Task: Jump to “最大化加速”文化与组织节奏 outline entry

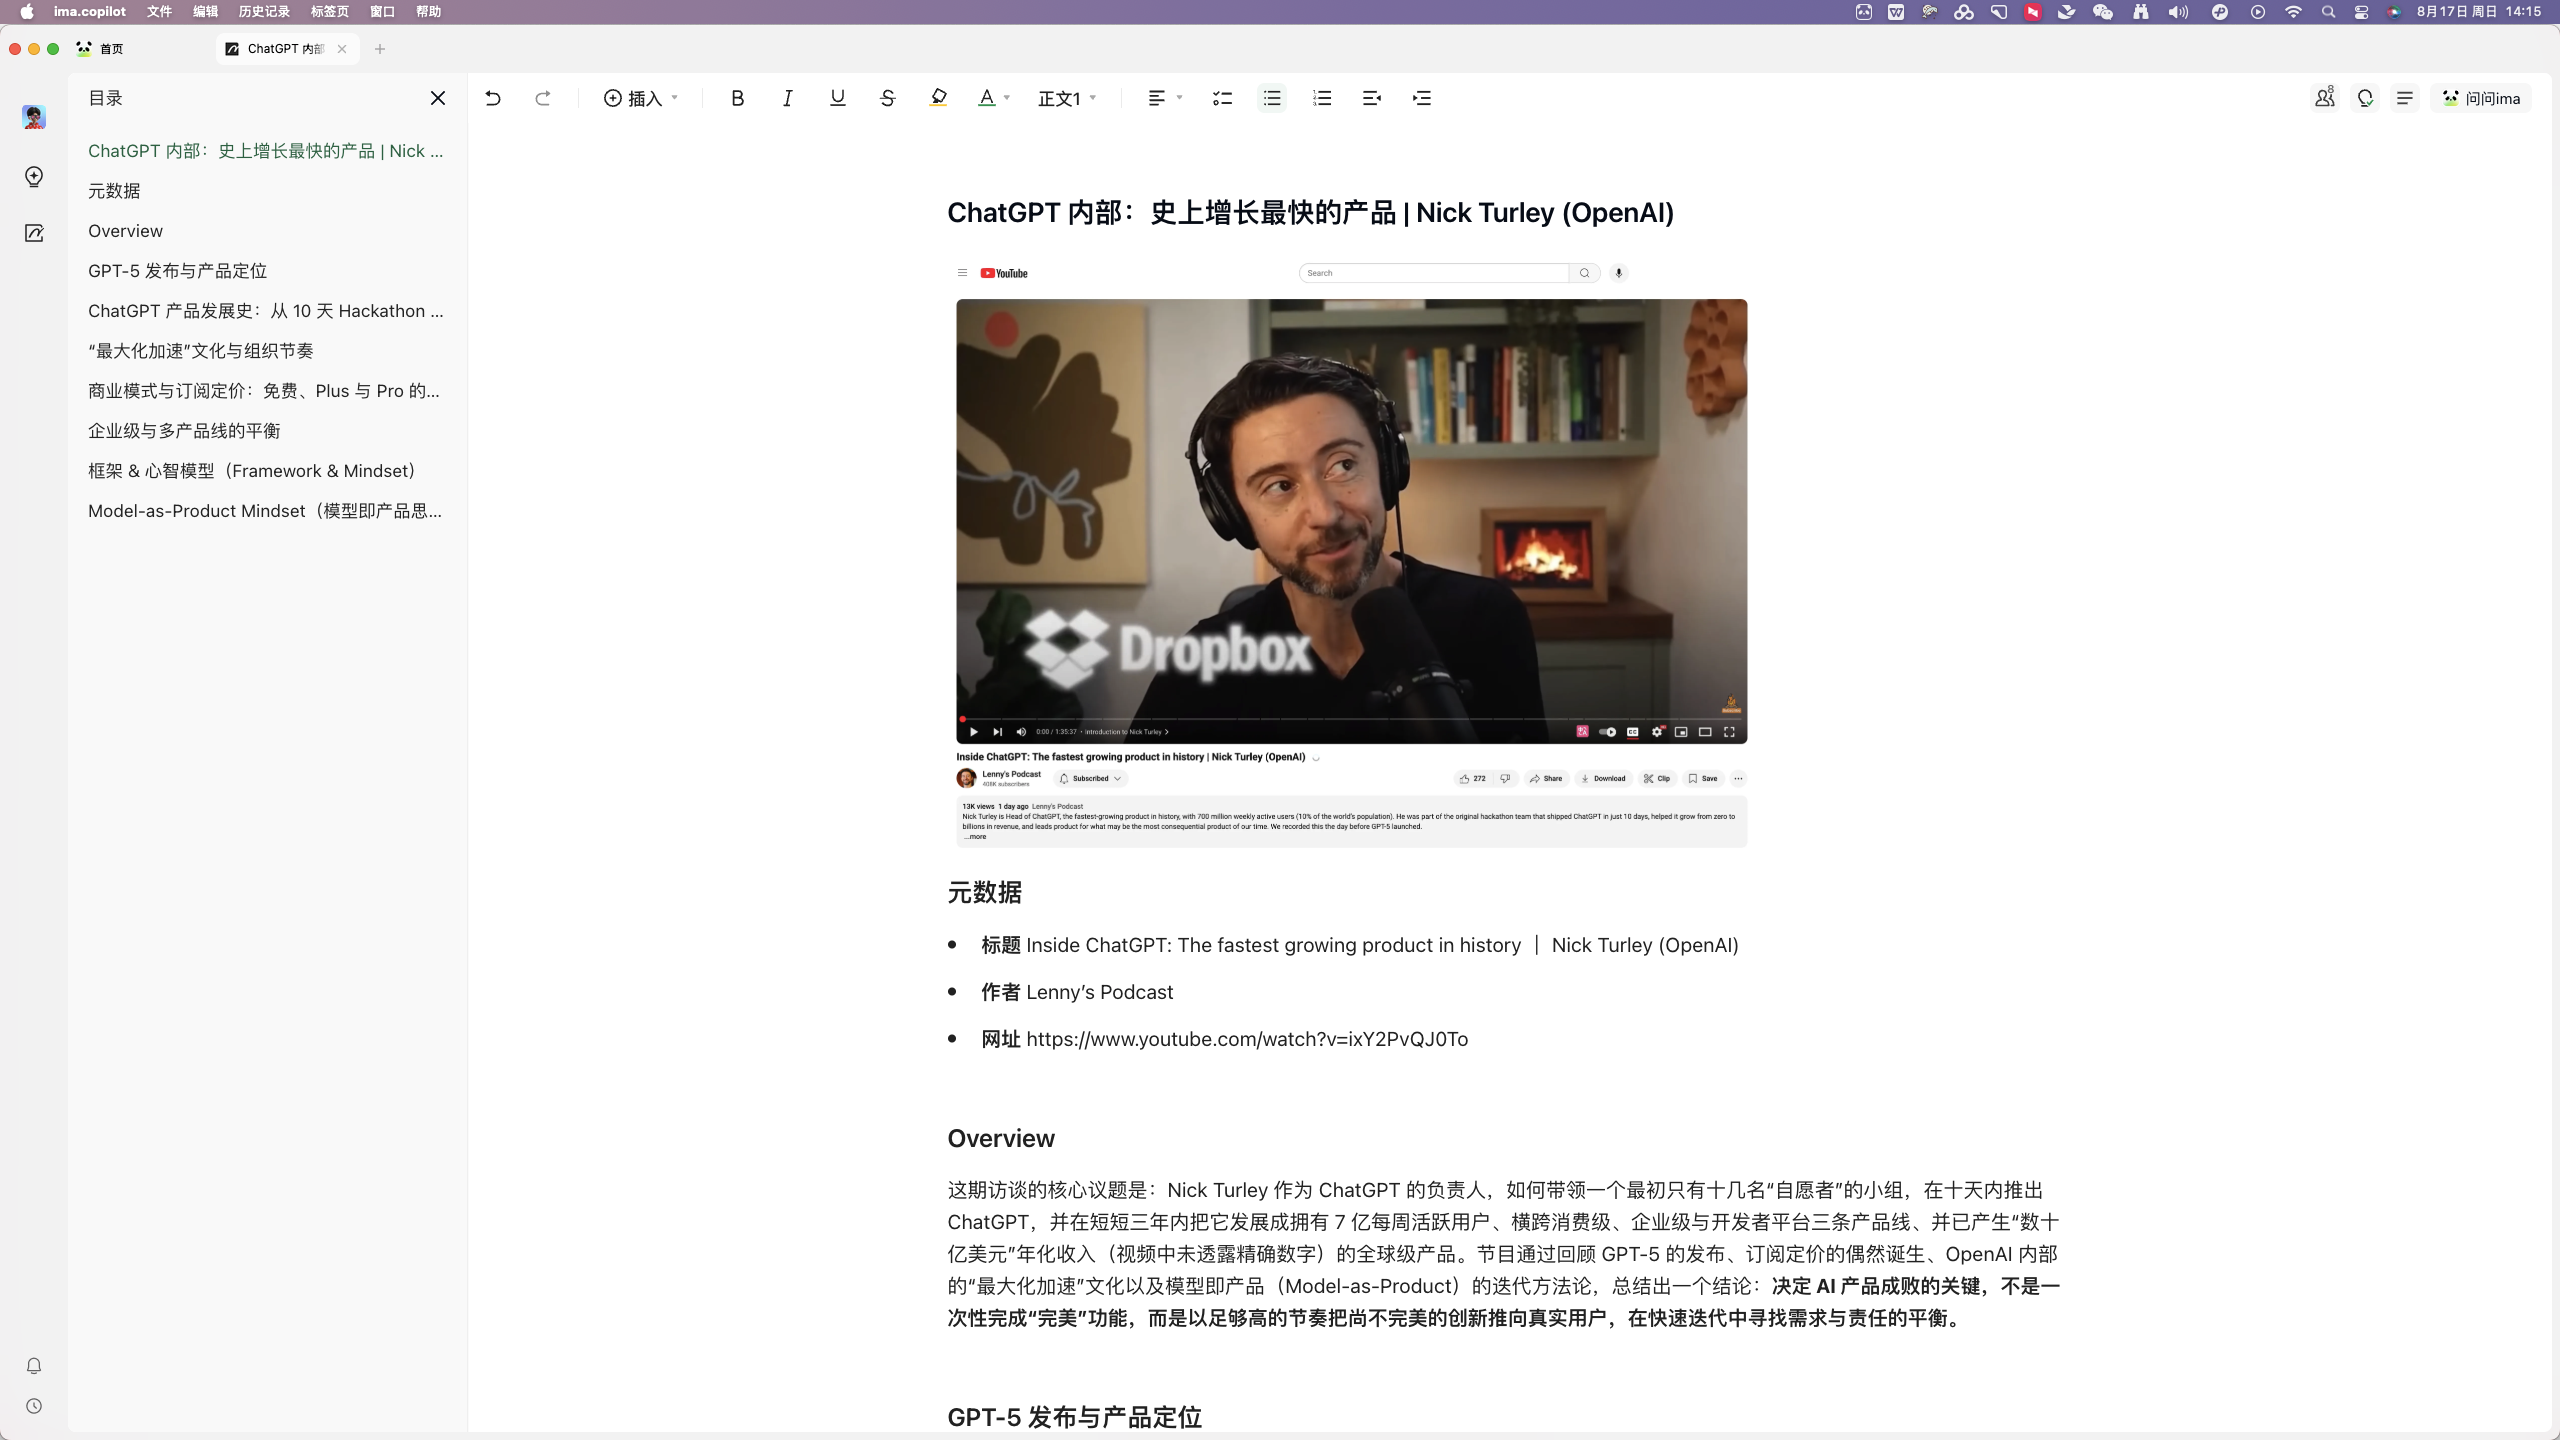Action: [x=201, y=351]
